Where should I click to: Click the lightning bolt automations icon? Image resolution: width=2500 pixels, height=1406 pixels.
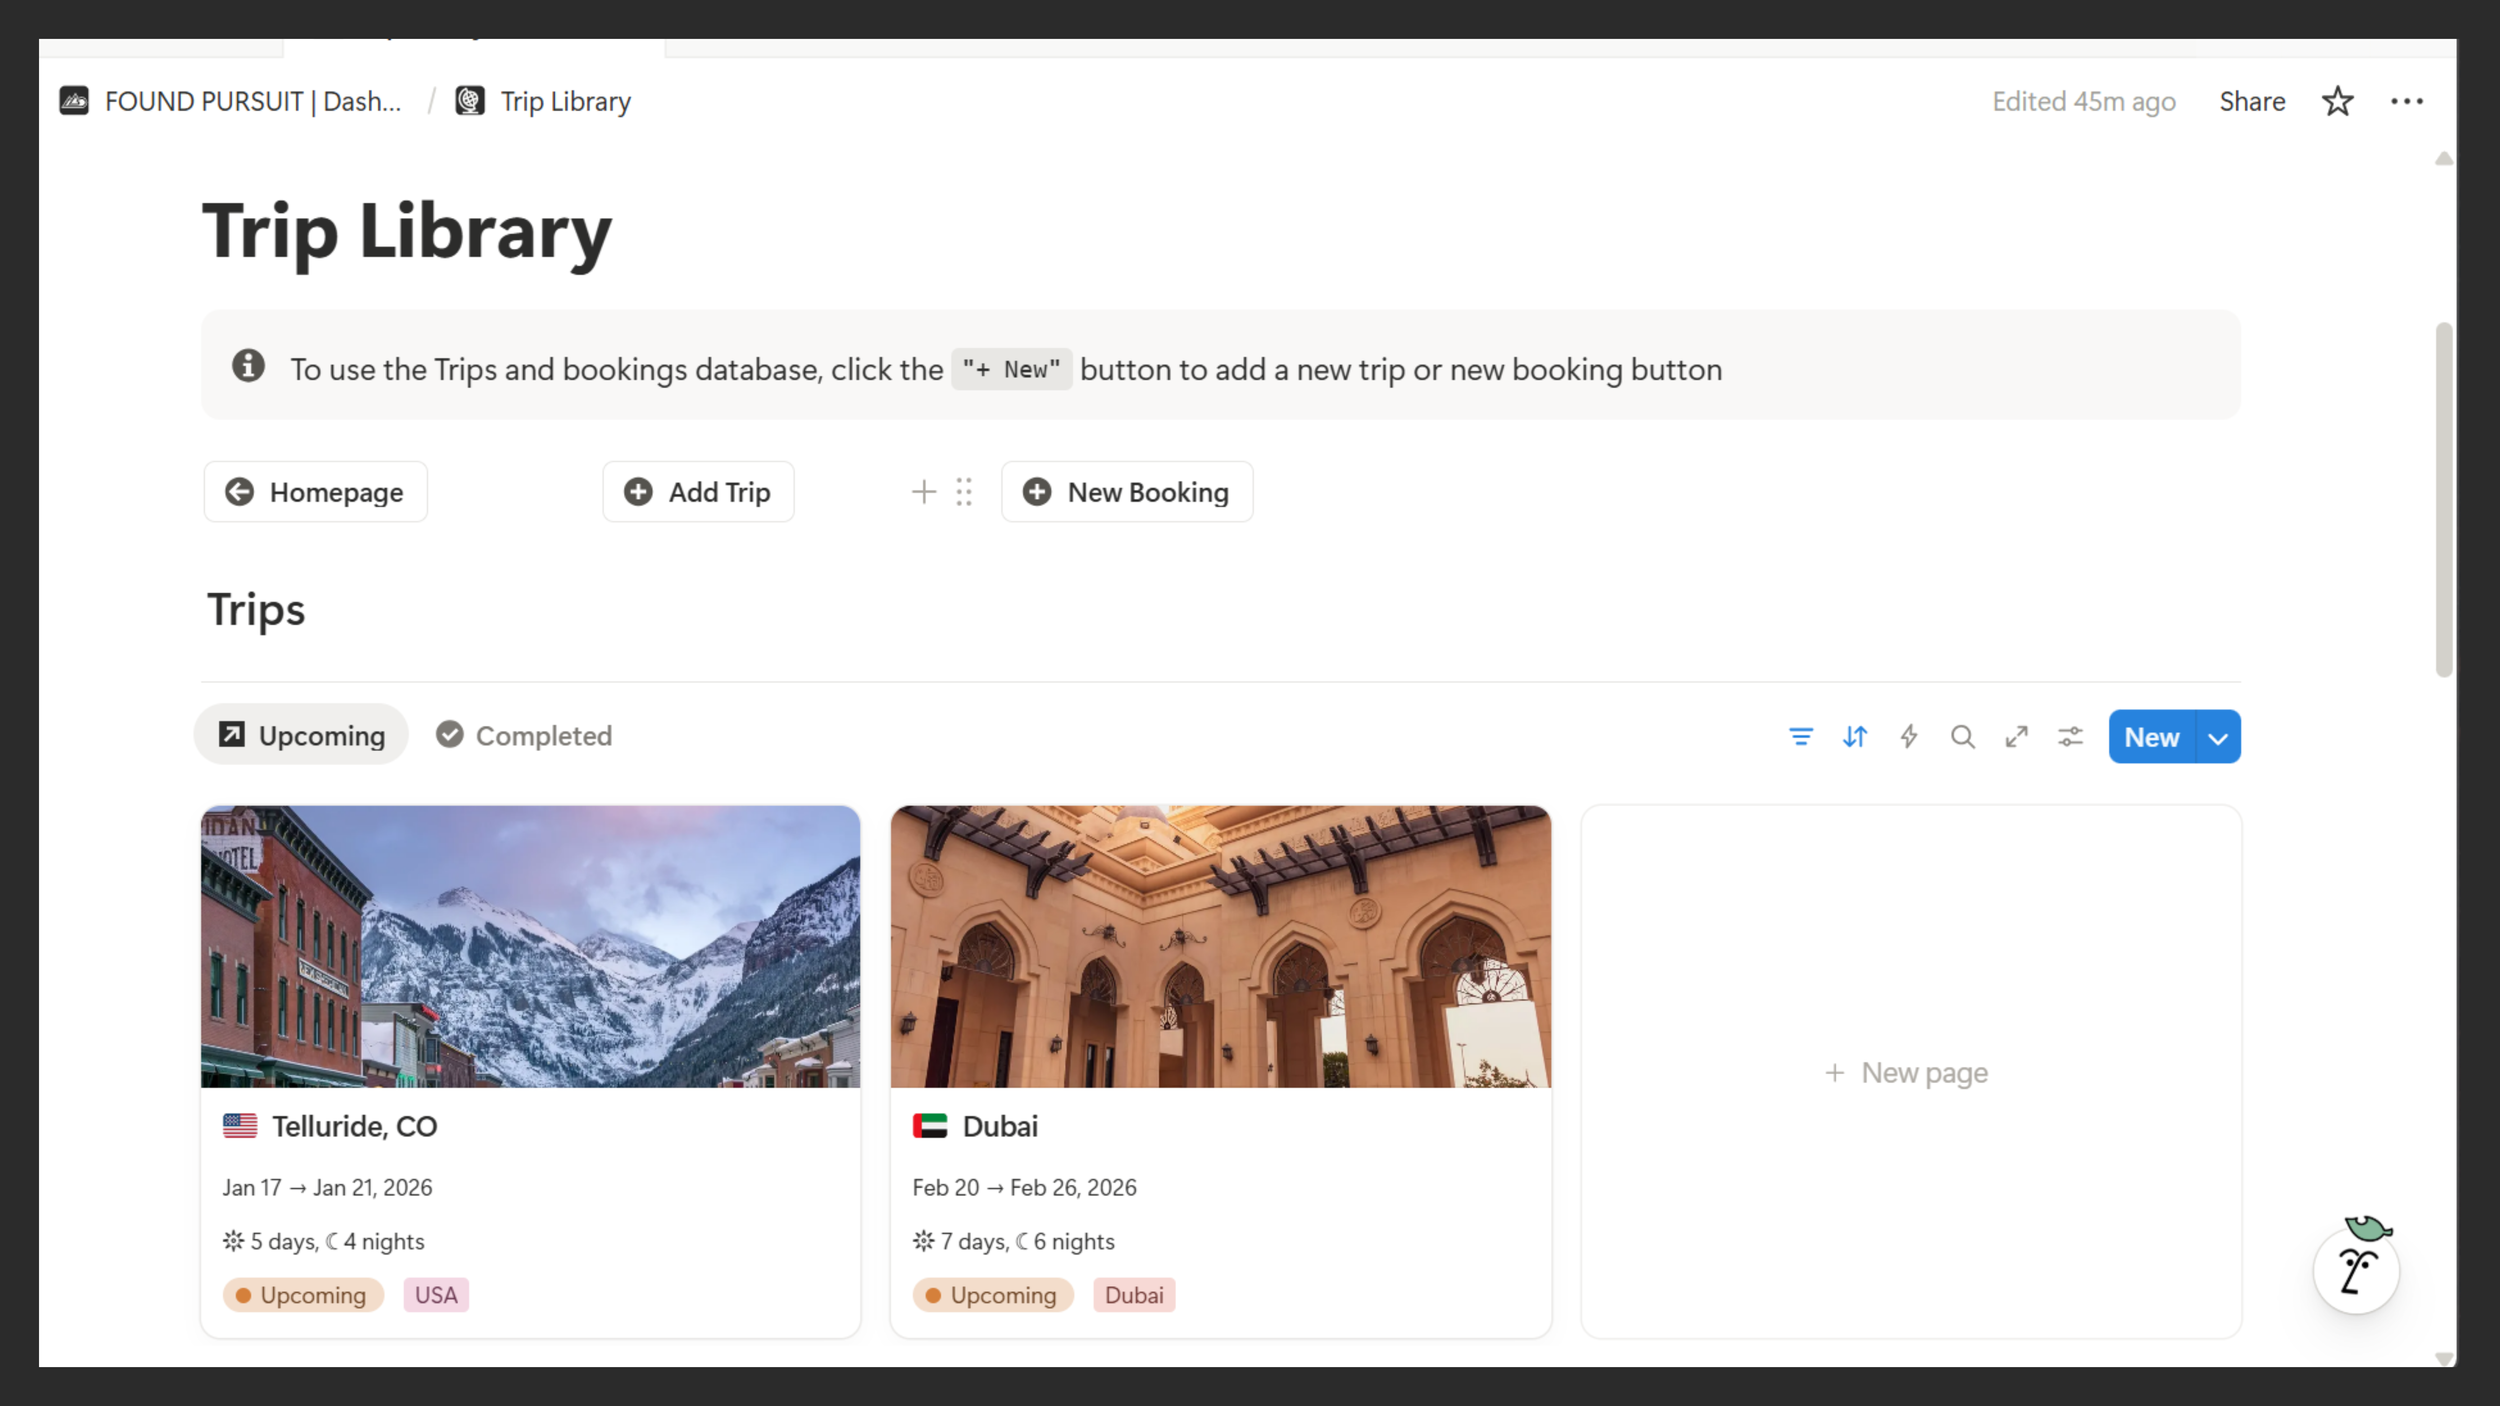(1908, 737)
